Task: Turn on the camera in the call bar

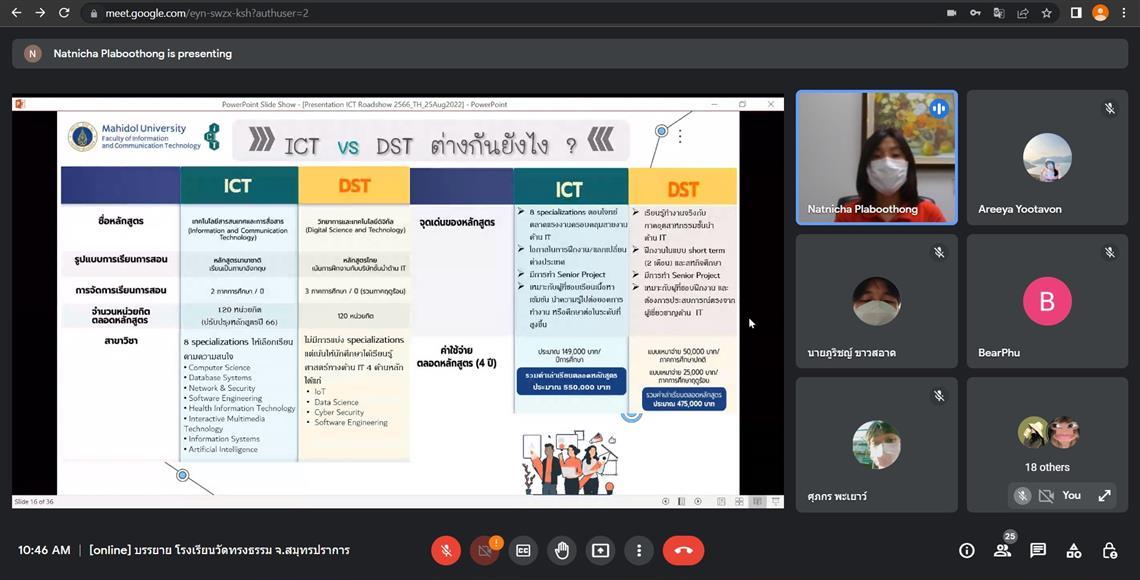Action: (485, 550)
